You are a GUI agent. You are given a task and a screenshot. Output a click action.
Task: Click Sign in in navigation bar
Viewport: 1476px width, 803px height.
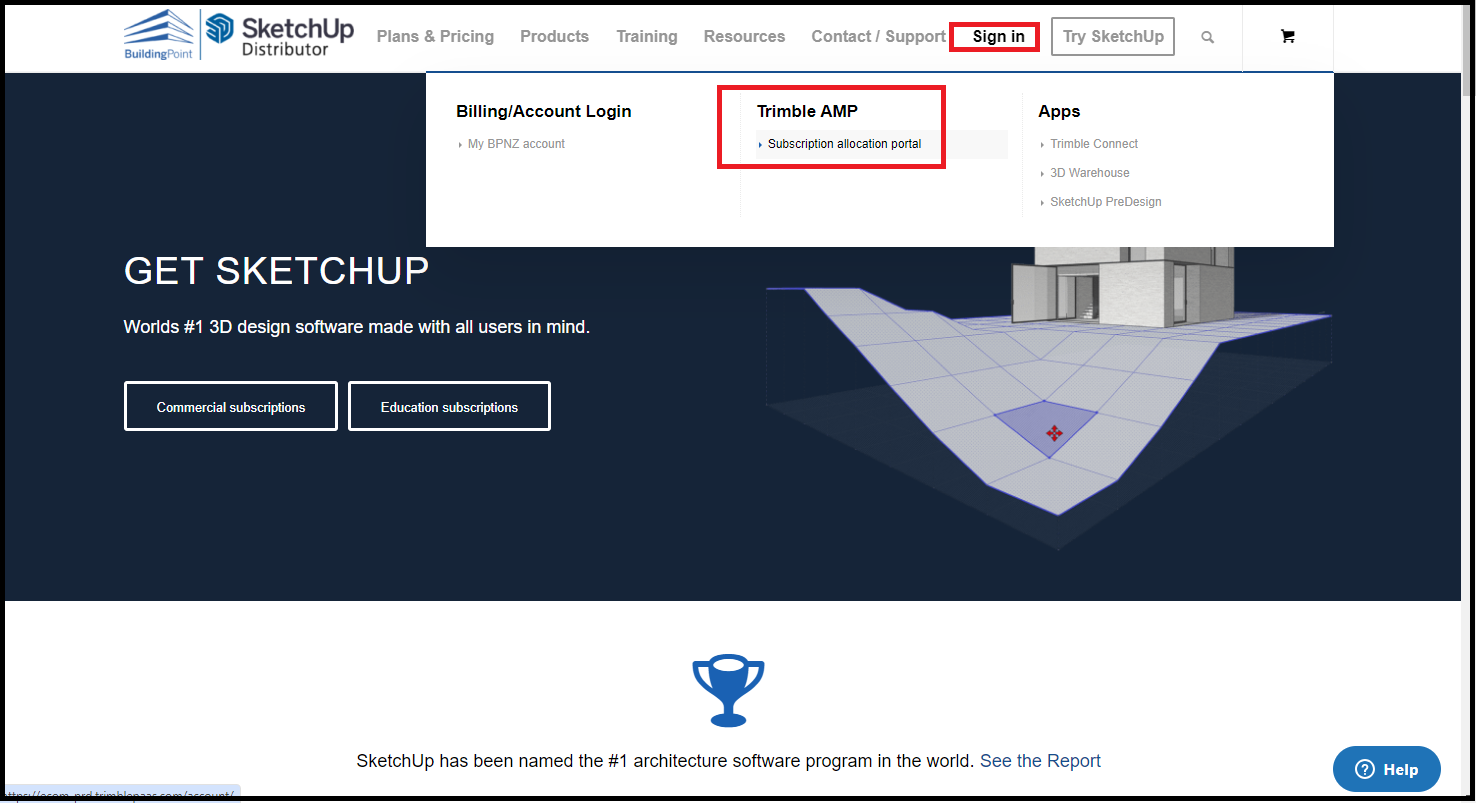click(x=998, y=37)
